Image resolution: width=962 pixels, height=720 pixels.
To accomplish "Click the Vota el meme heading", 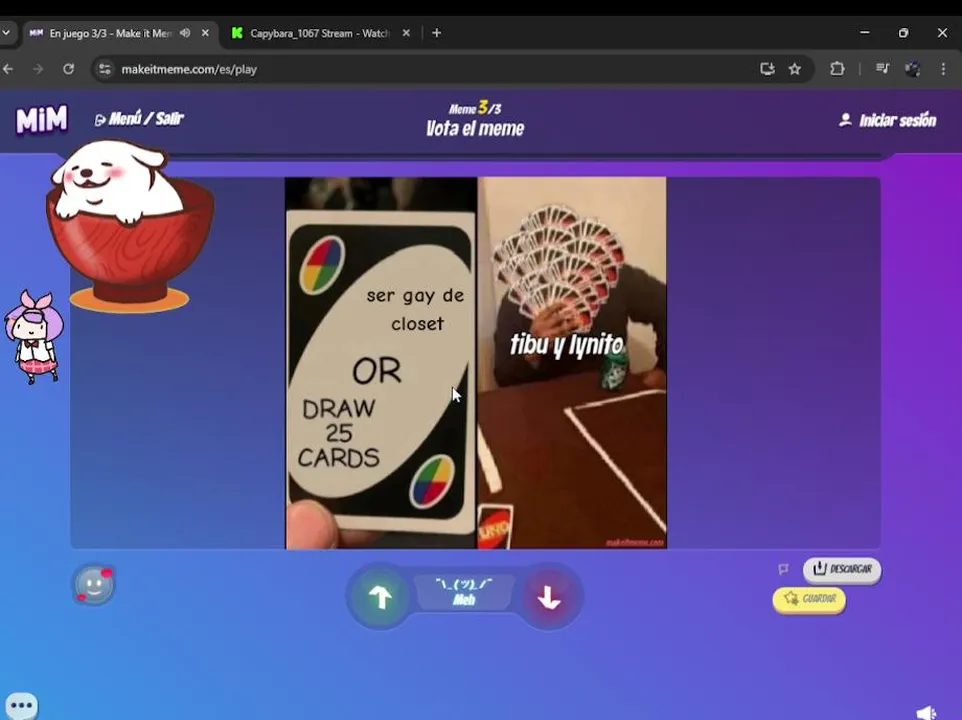I will point(475,128).
